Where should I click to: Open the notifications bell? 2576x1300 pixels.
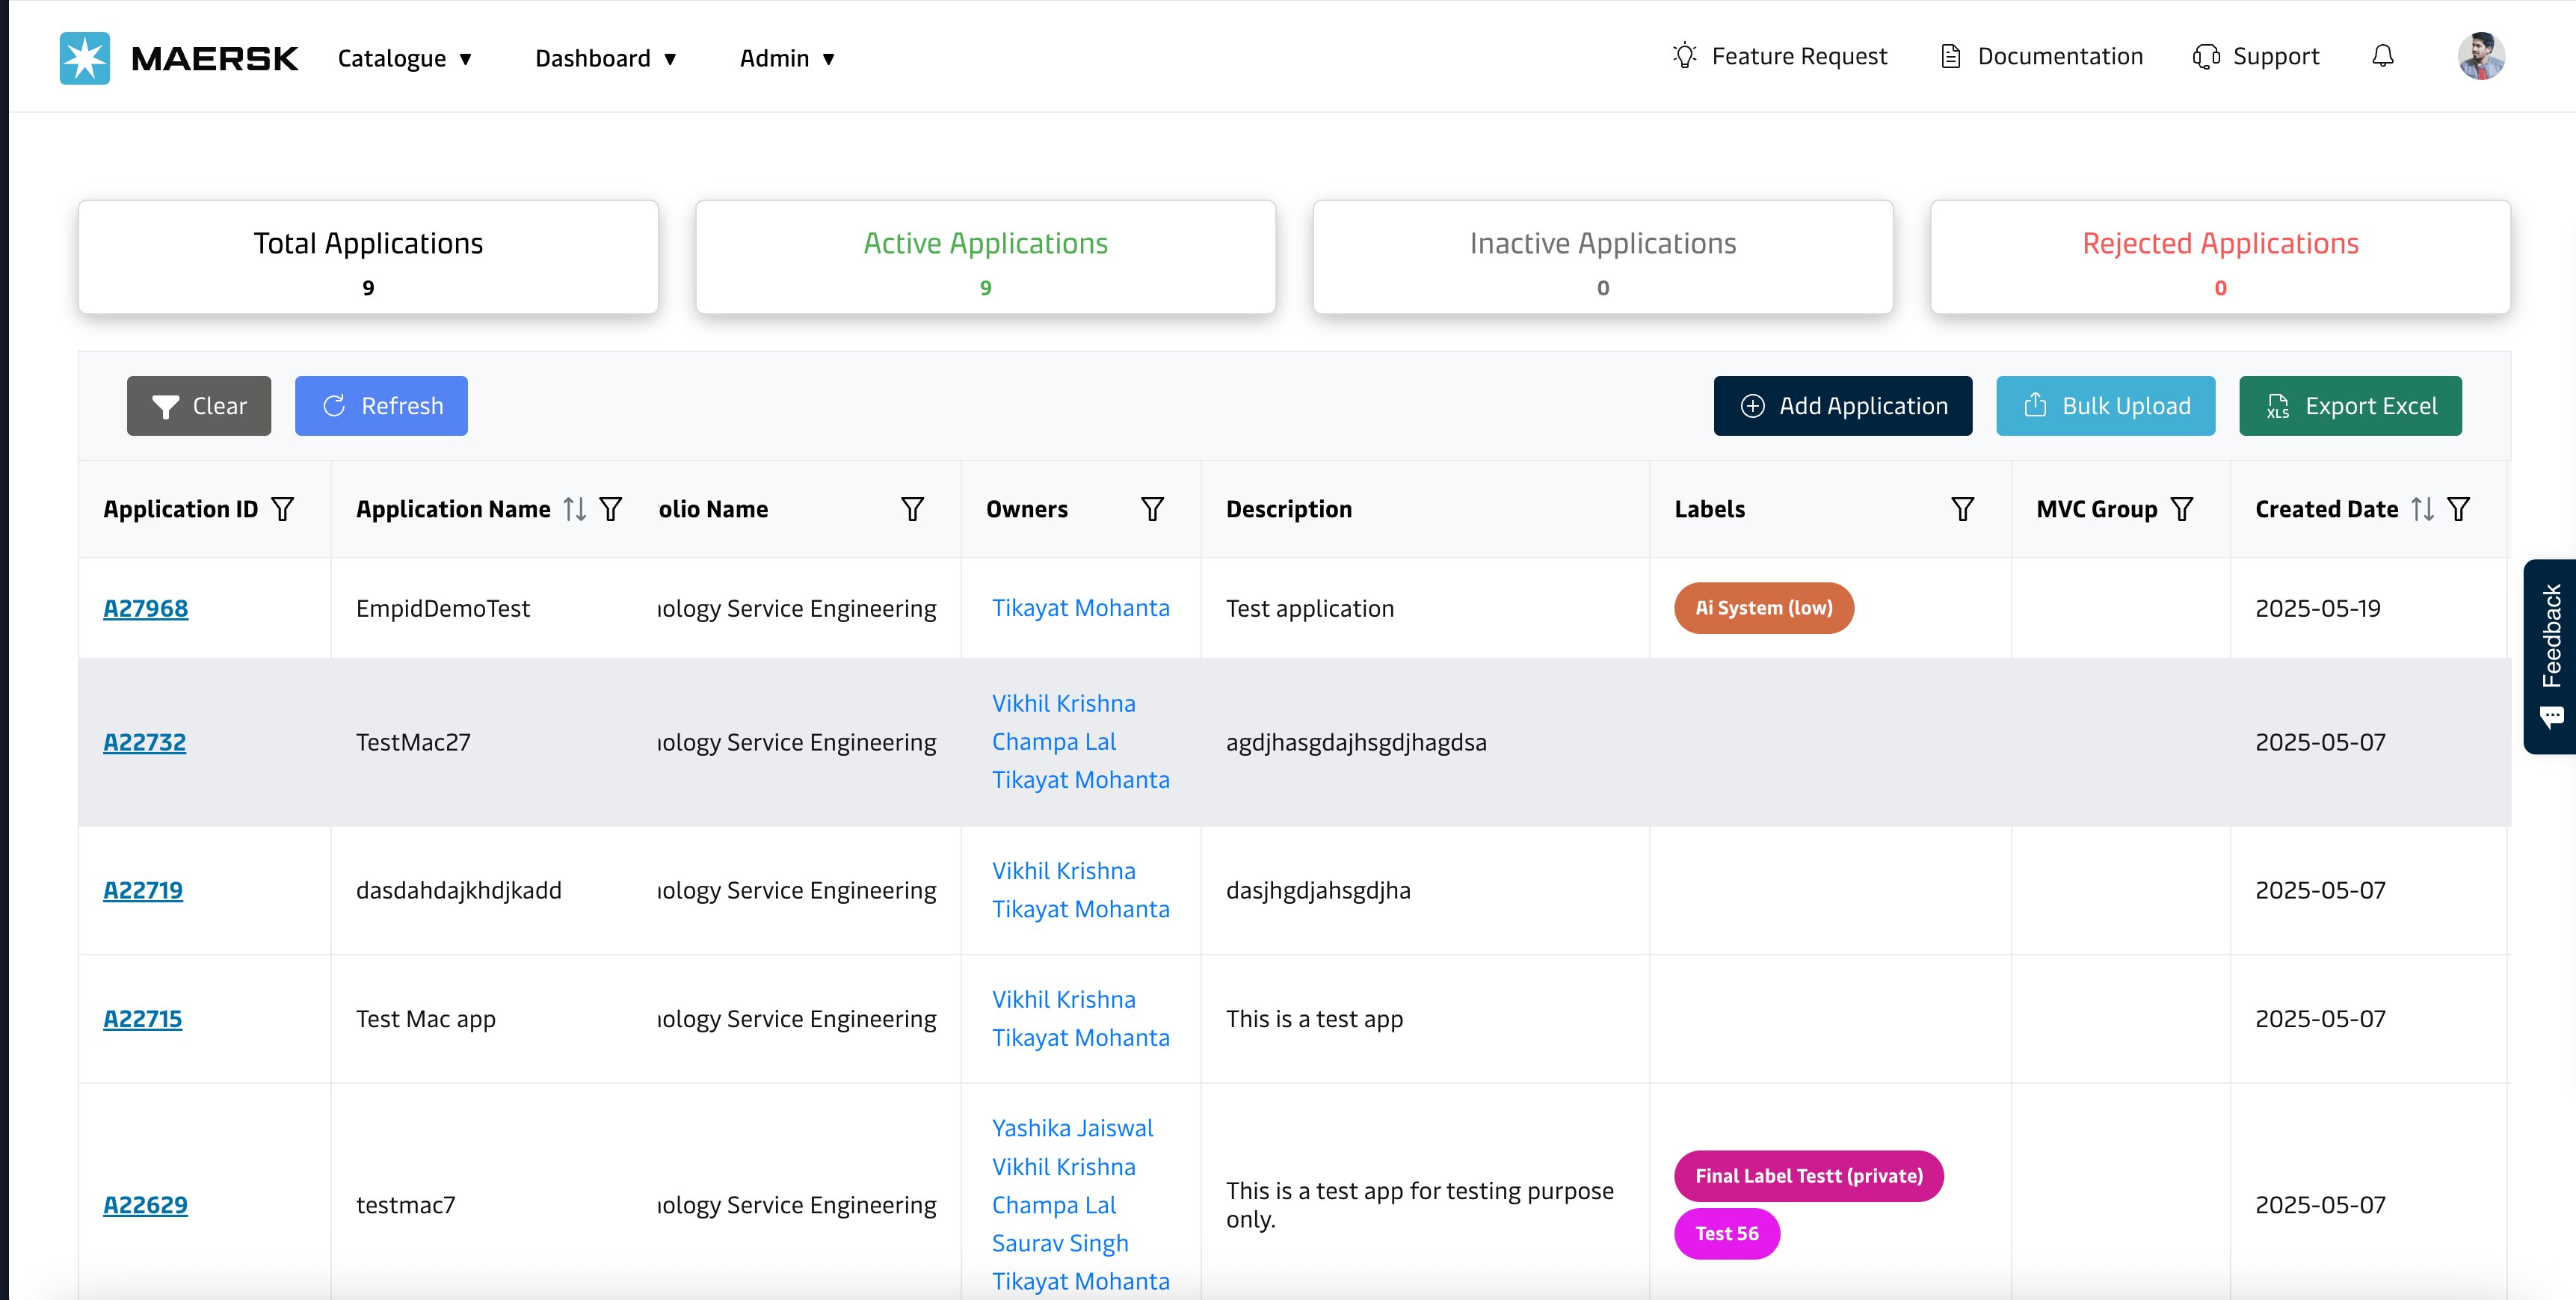pos(2383,56)
